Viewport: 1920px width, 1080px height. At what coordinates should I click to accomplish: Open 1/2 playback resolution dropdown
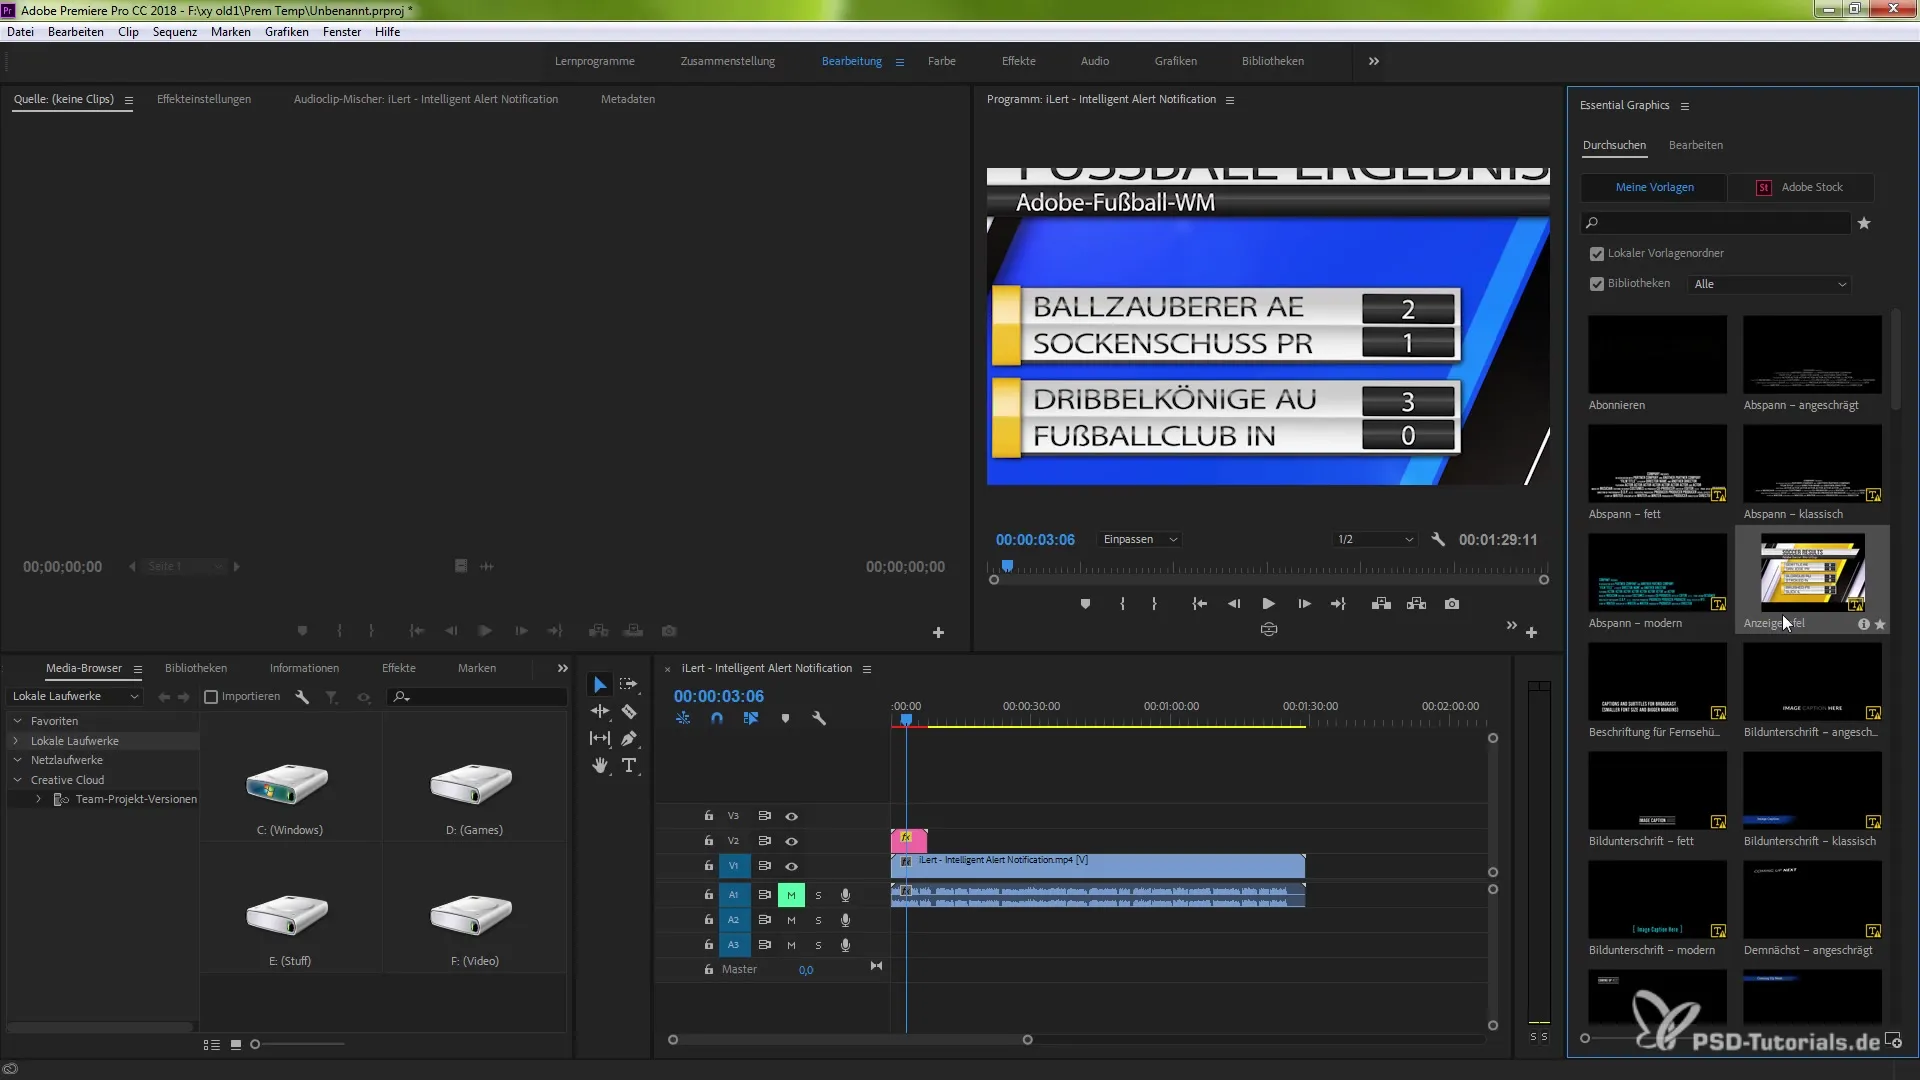tap(1375, 539)
